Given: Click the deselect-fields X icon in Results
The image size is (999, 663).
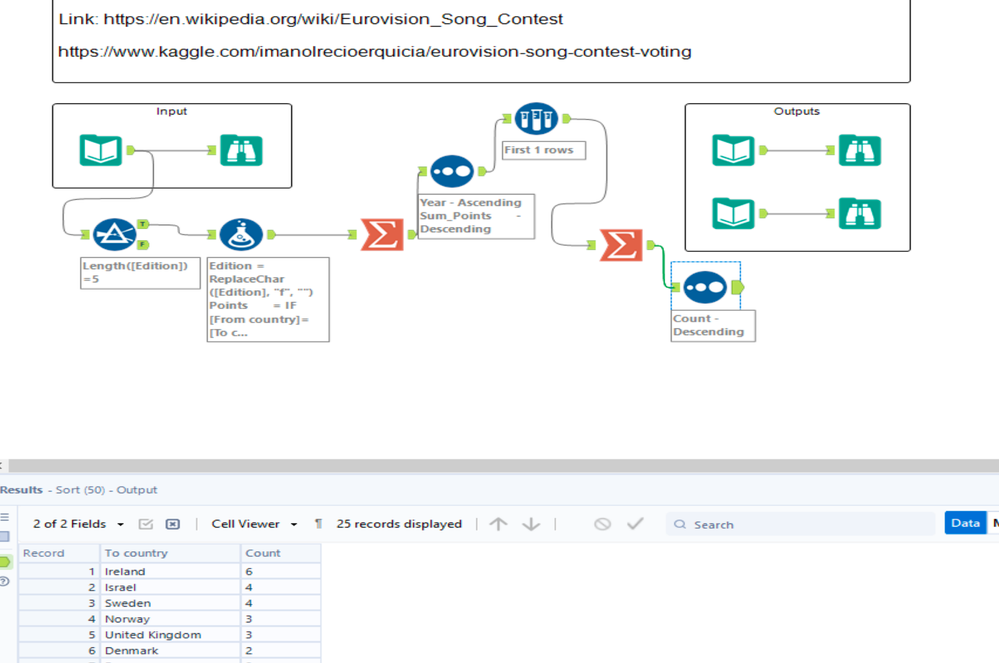Looking at the screenshot, I should click(173, 524).
